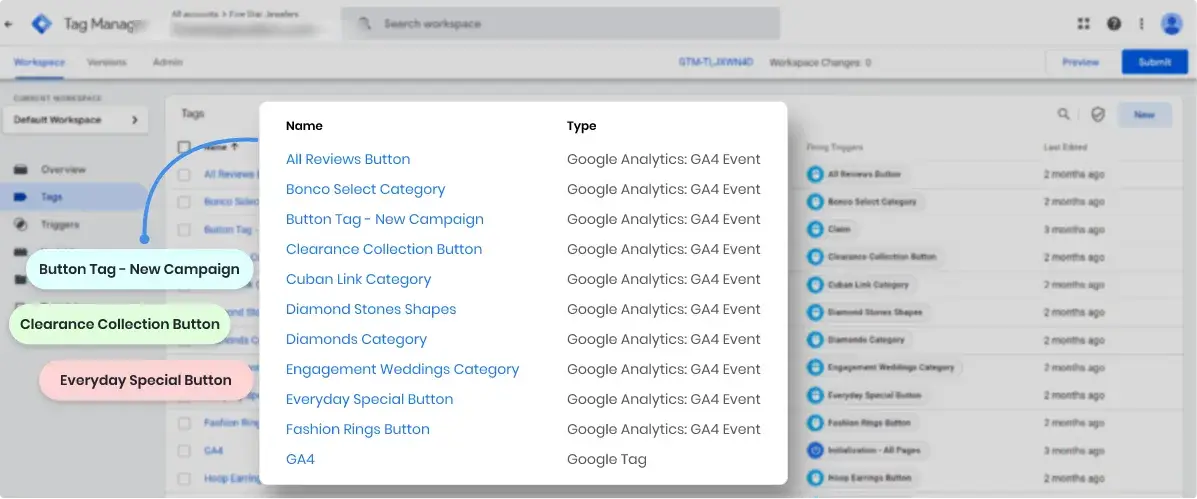Click the Initialization - All Pages trigger icon
1197x499 pixels.
click(x=816, y=450)
